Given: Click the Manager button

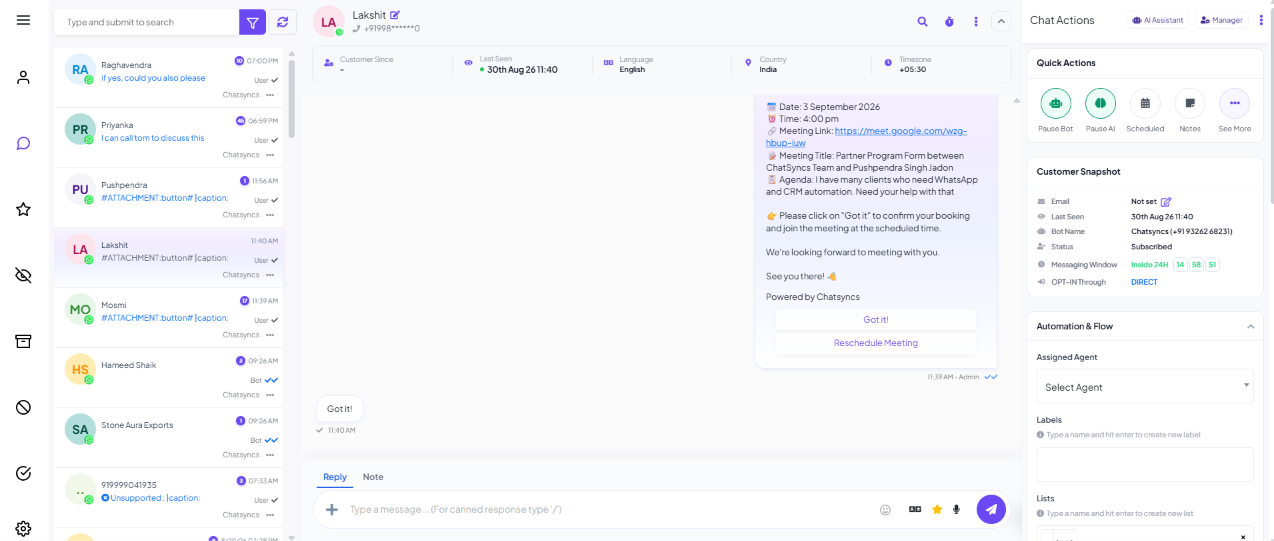Looking at the screenshot, I should tap(1221, 20).
